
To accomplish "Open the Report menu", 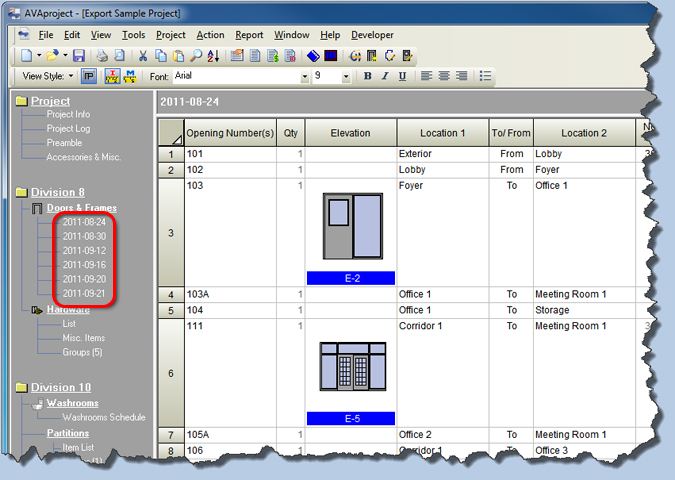I will click(x=249, y=35).
